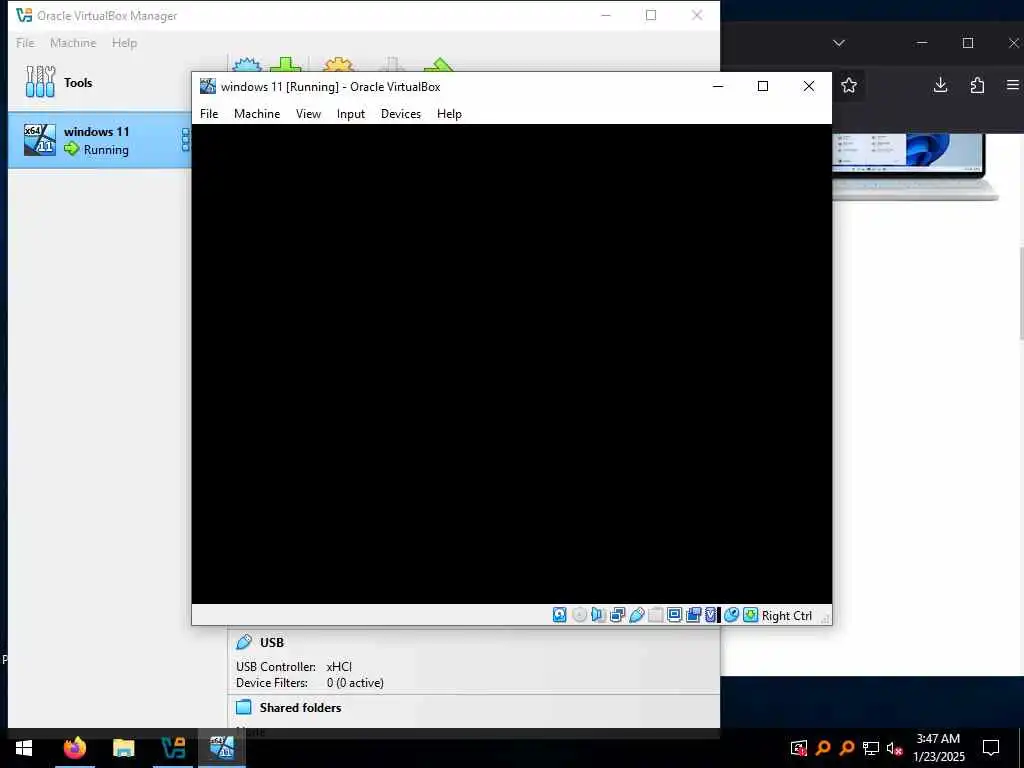Click the Show green arrow toolbar icon
1024x768 pixels.
point(439,65)
